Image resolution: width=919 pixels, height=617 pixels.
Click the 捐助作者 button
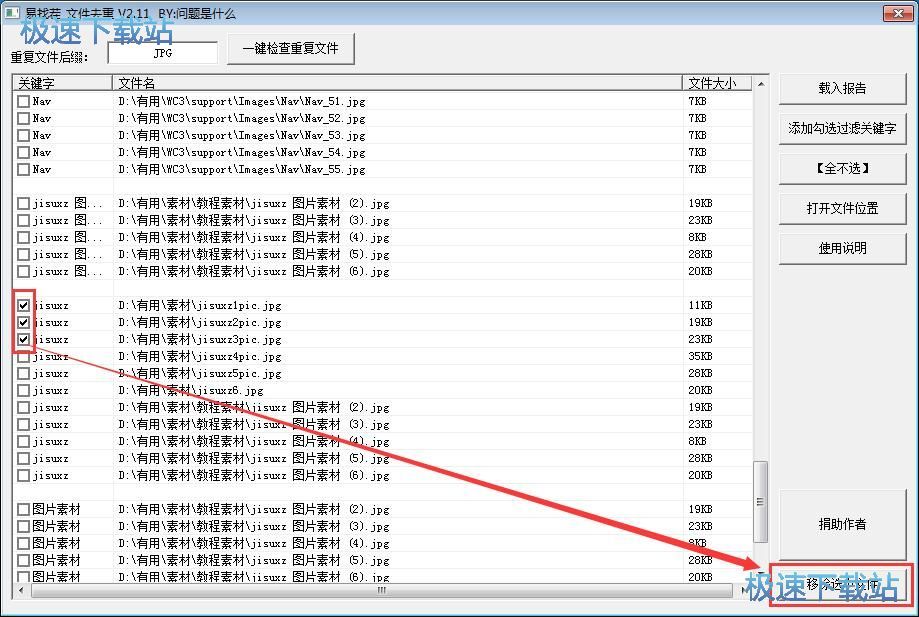(842, 524)
